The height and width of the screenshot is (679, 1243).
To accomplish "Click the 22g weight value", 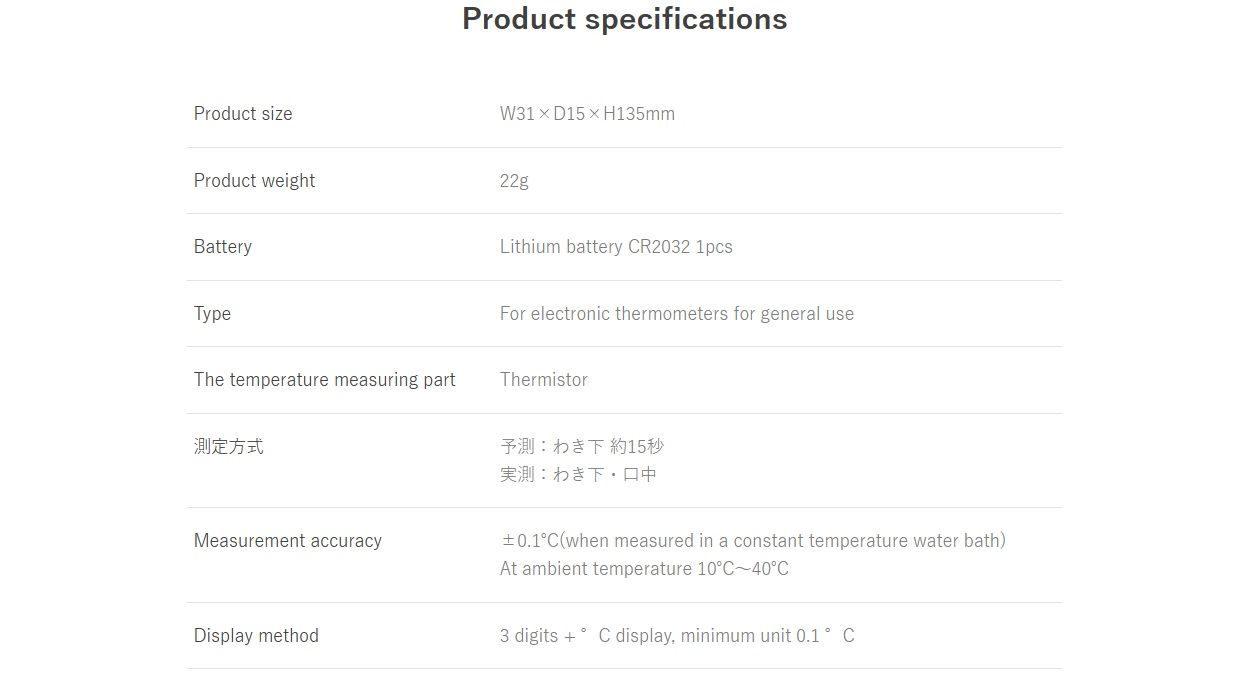I will (514, 181).
